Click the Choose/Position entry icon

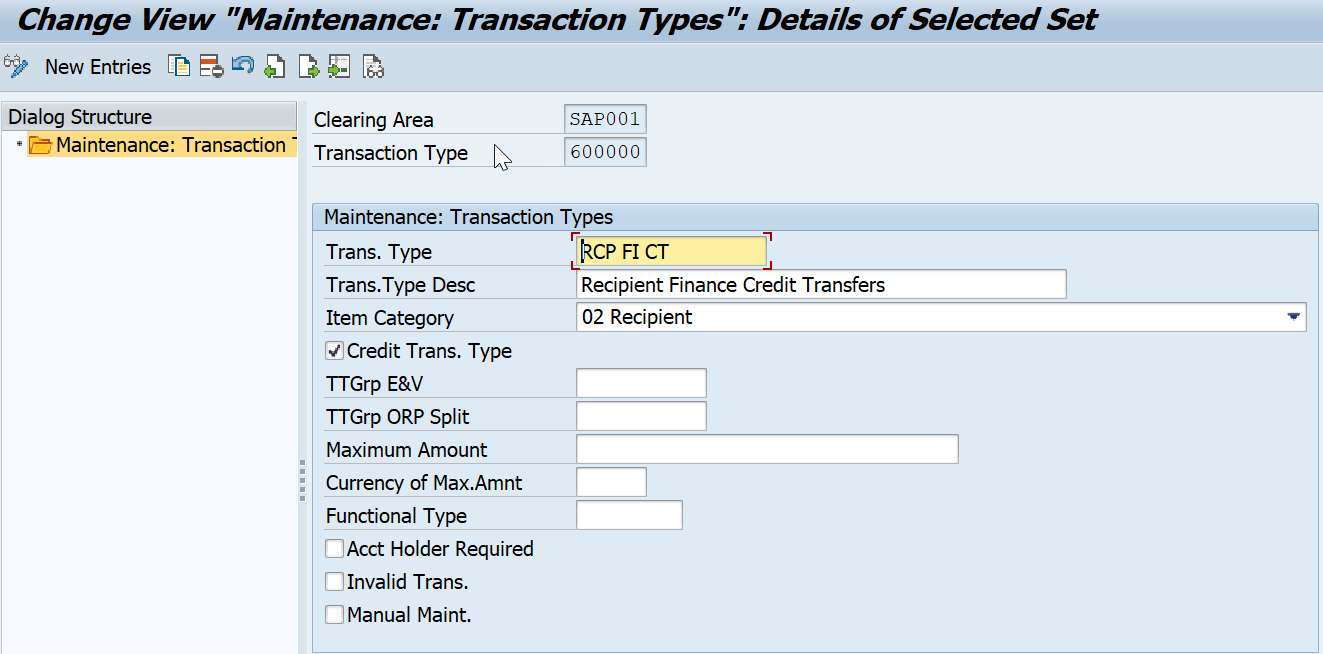(x=338, y=66)
